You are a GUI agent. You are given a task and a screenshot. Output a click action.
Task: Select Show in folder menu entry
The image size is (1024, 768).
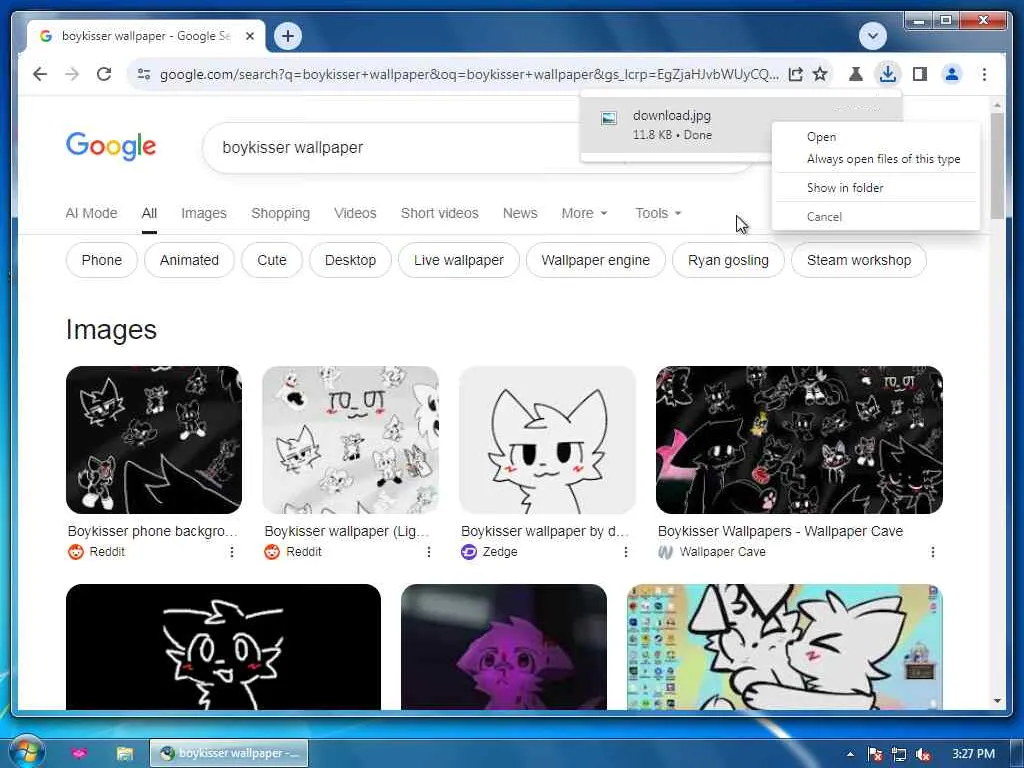click(844, 188)
